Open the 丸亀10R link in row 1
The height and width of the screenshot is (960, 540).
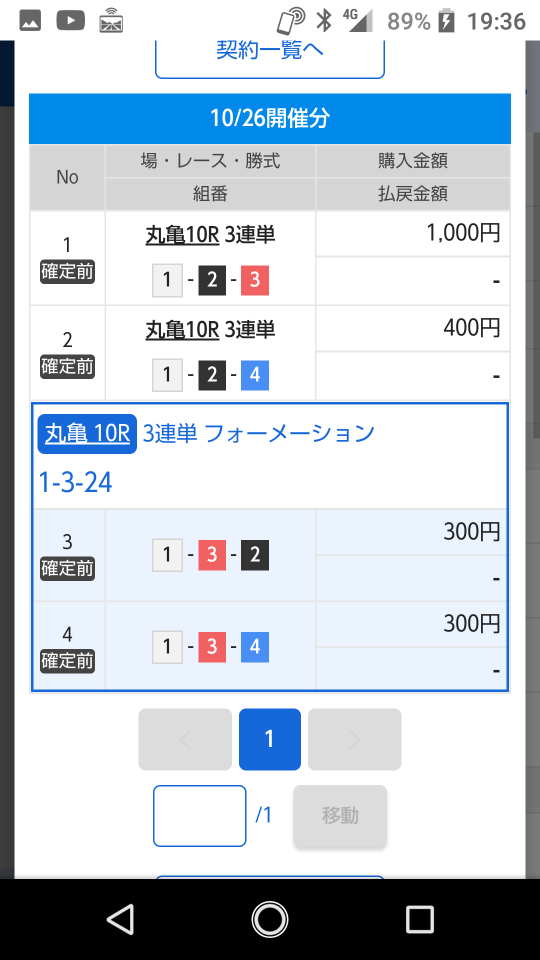[182, 234]
